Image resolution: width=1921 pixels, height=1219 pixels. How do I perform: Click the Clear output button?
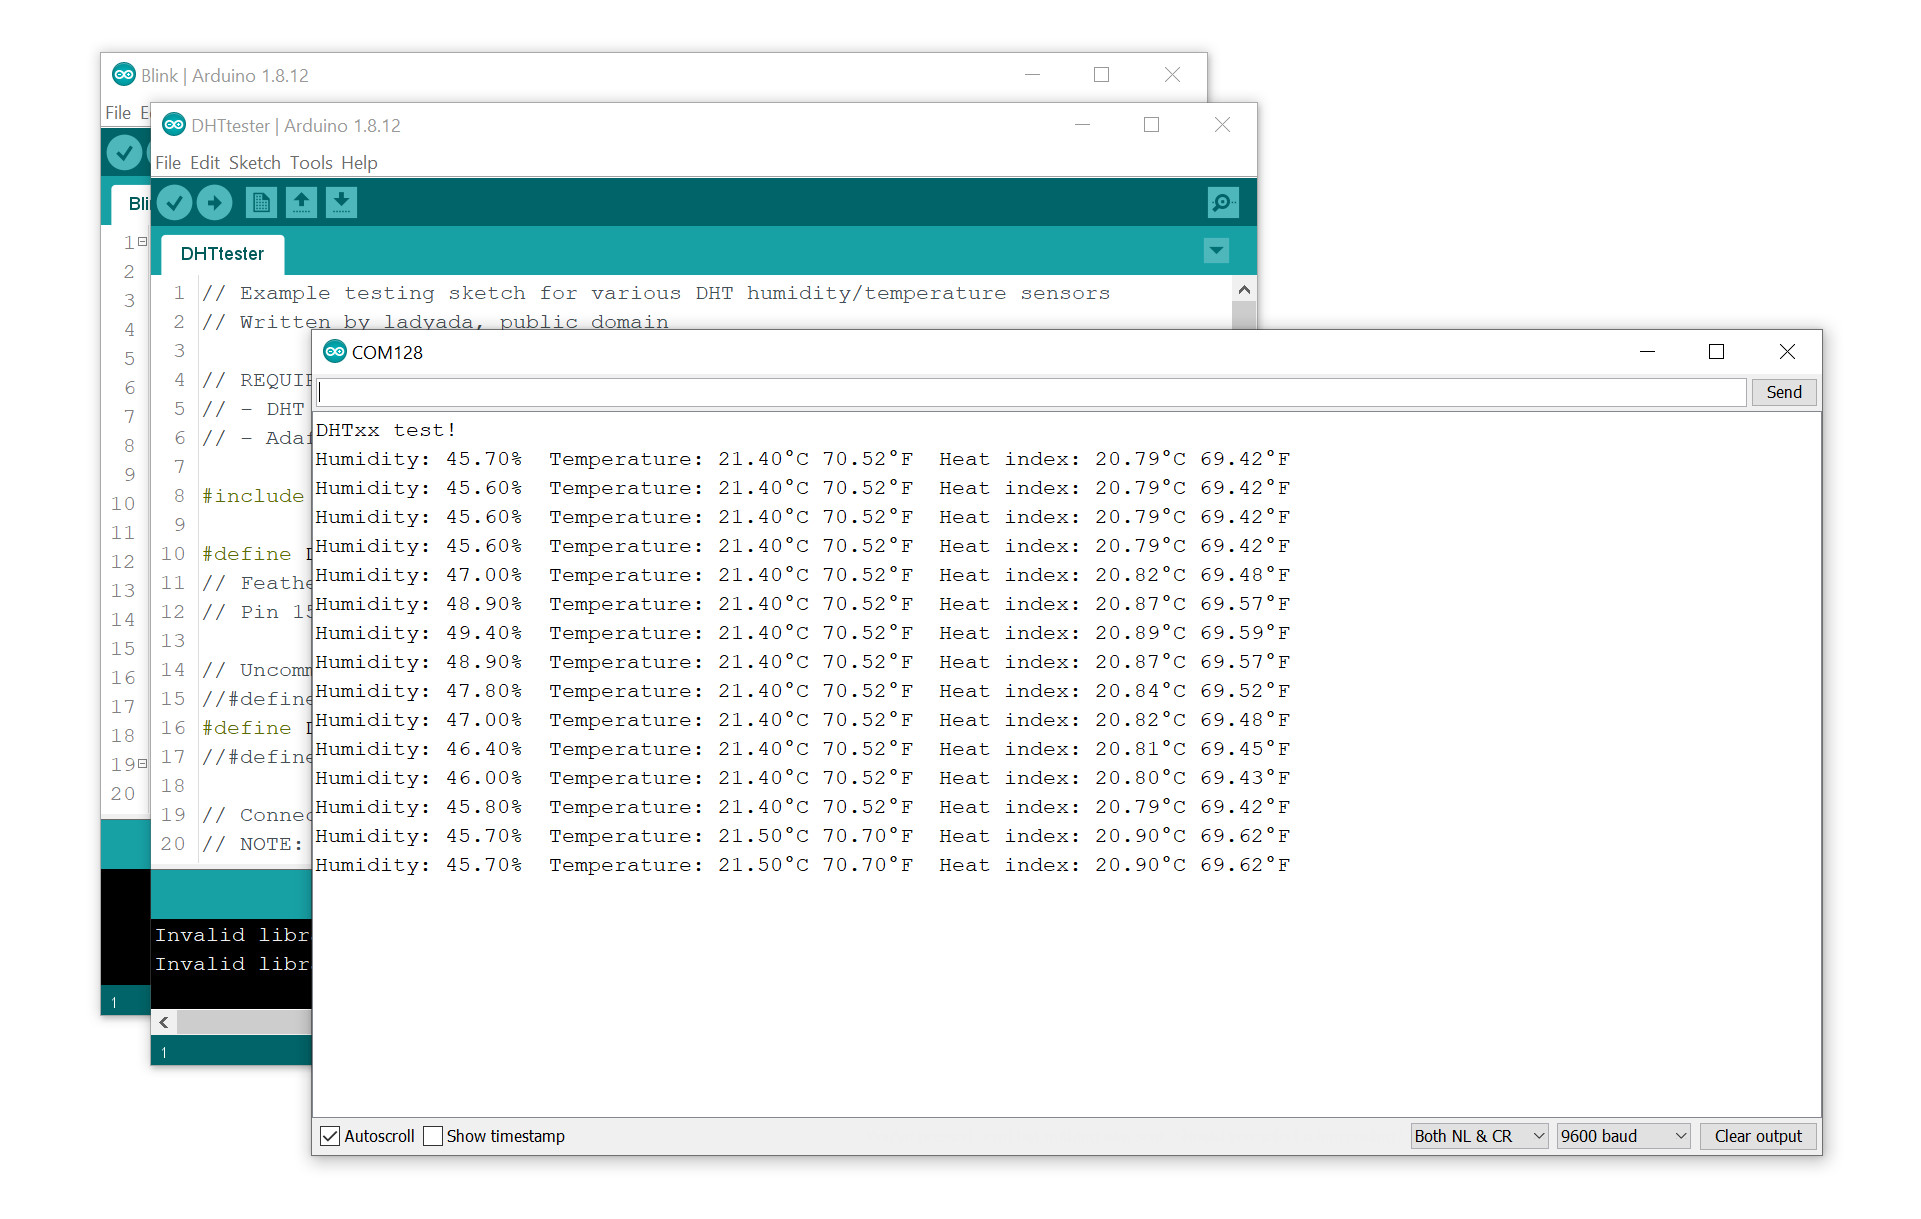pos(1758,1136)
